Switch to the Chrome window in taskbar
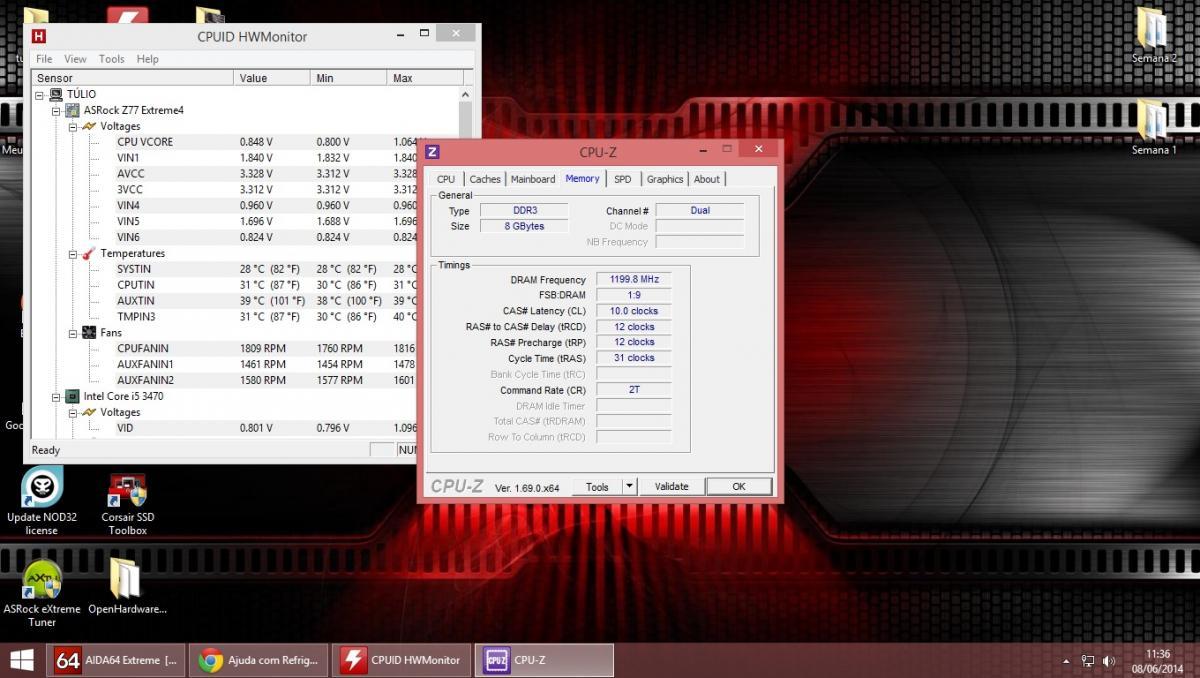The width and height of the screenshot is (1200, 678). [258, 660]
